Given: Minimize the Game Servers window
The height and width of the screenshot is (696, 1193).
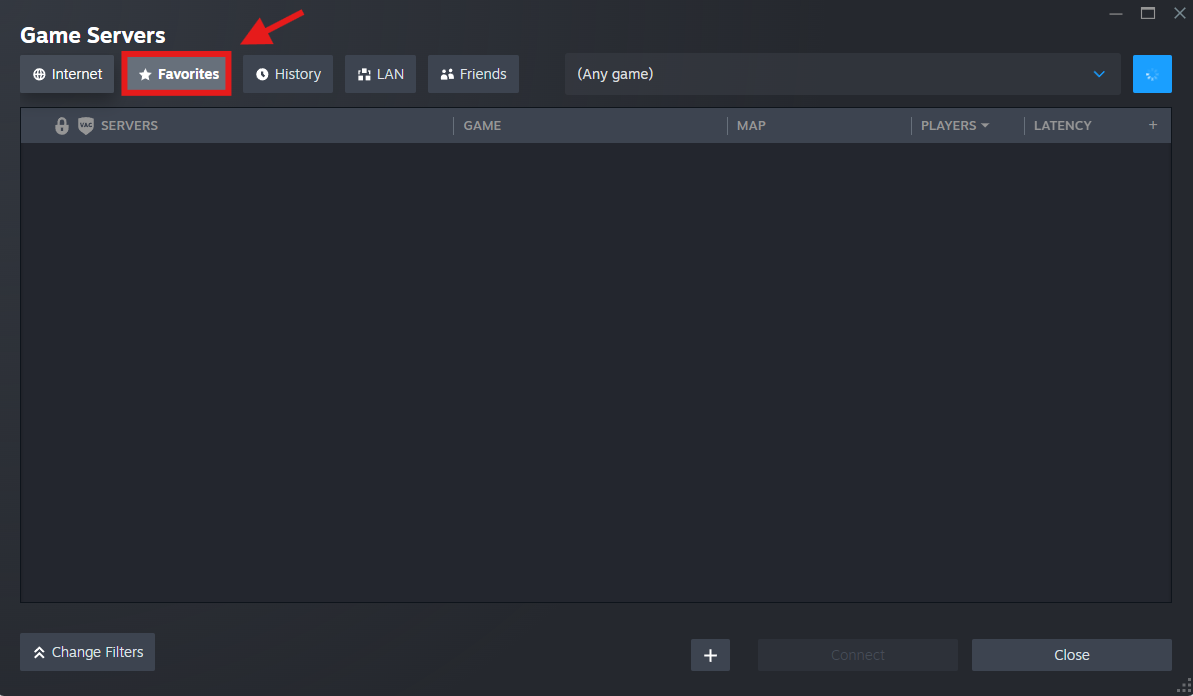Looking at the screenshot, I should (x=1115, y=13).
